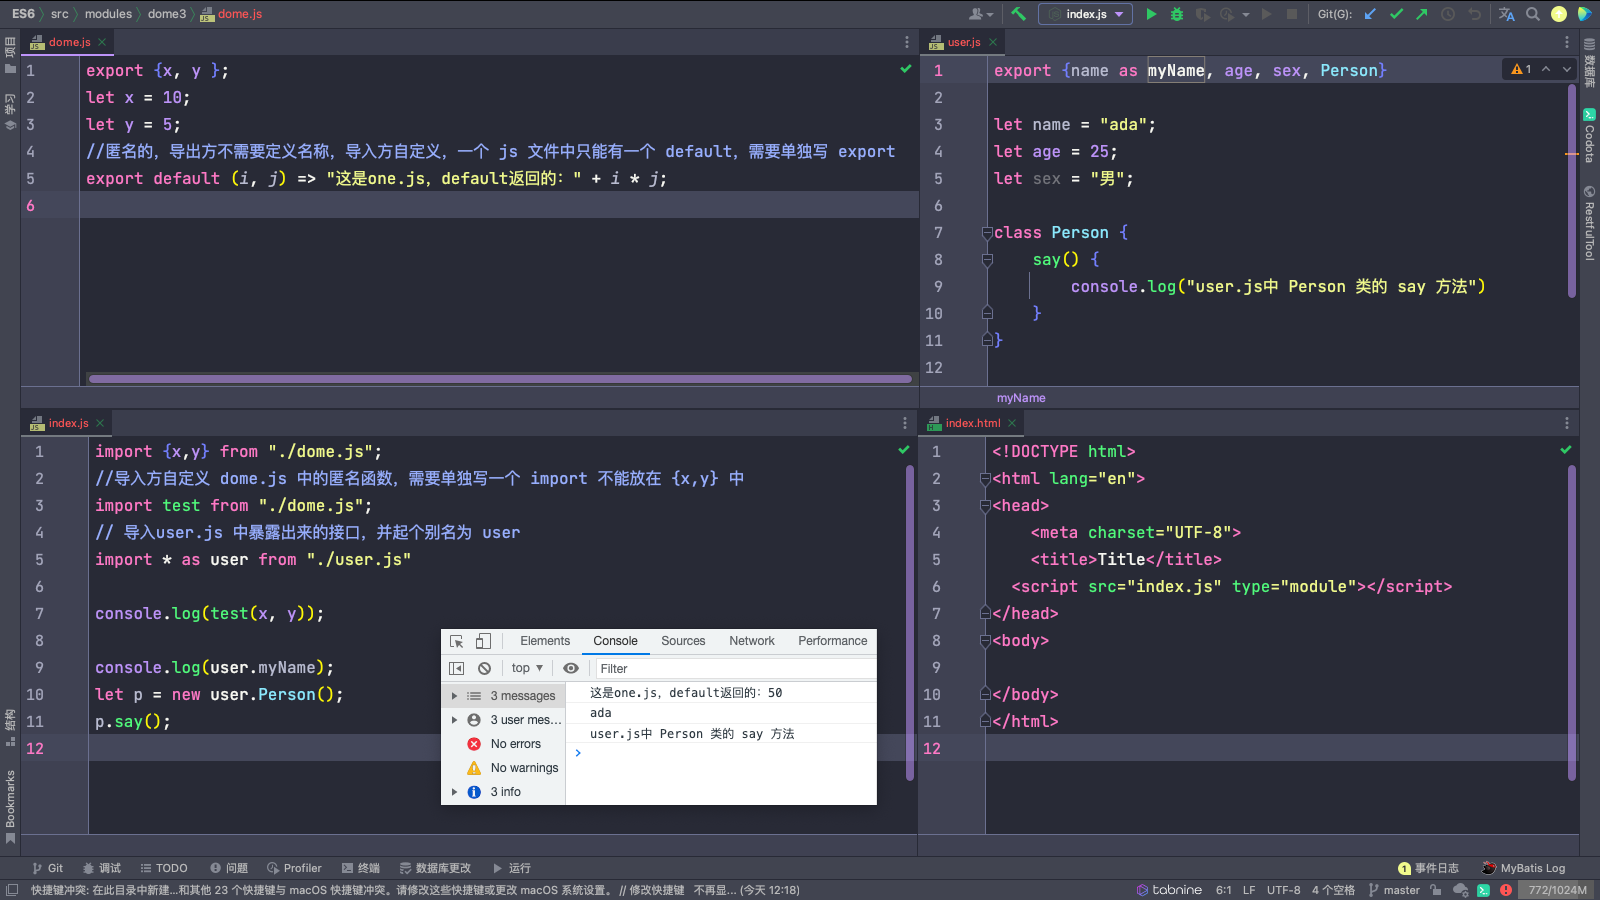Select the index.html editor tab
The height and width of the screenshot is (900, 1600).
click(972, 423)
